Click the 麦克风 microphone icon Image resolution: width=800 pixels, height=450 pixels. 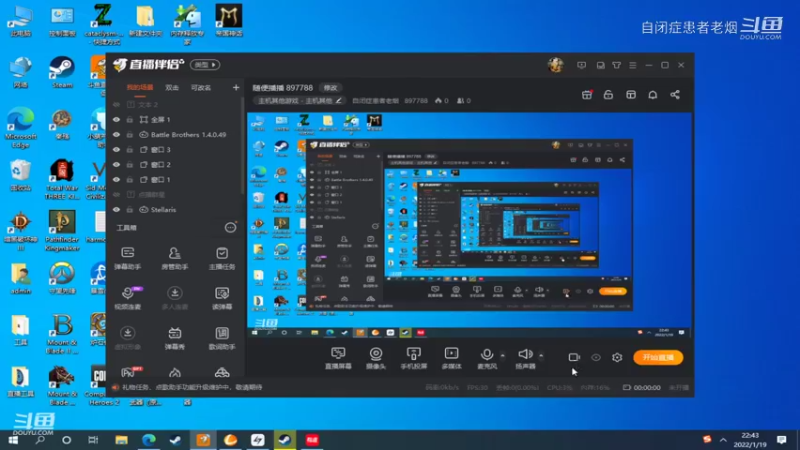(x=487, y=354)
